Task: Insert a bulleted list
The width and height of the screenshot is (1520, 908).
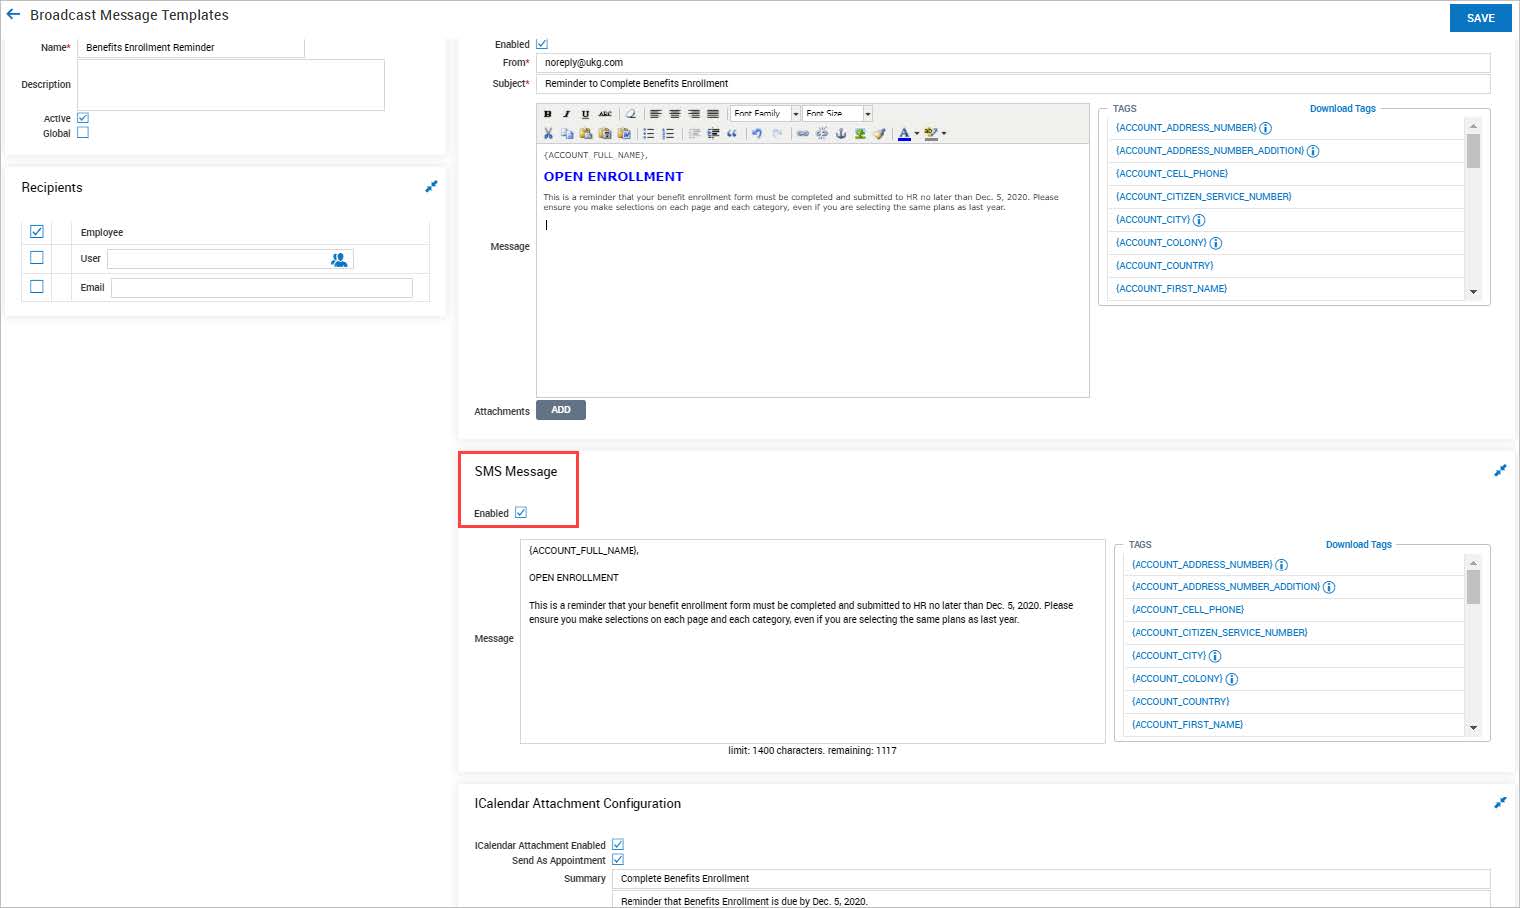Action: coord(648,133)
